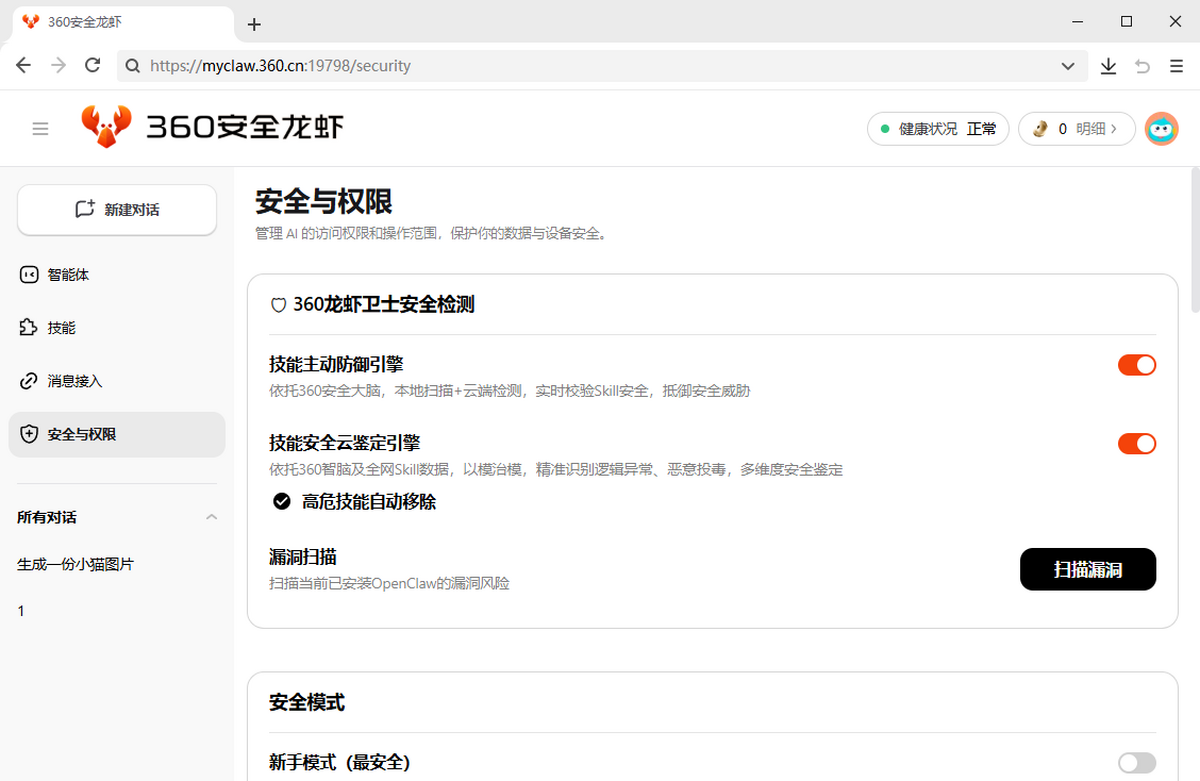This screenshot has height=781, width=1200.
Task: Click the 360 lobster logo
Action: 106,127
